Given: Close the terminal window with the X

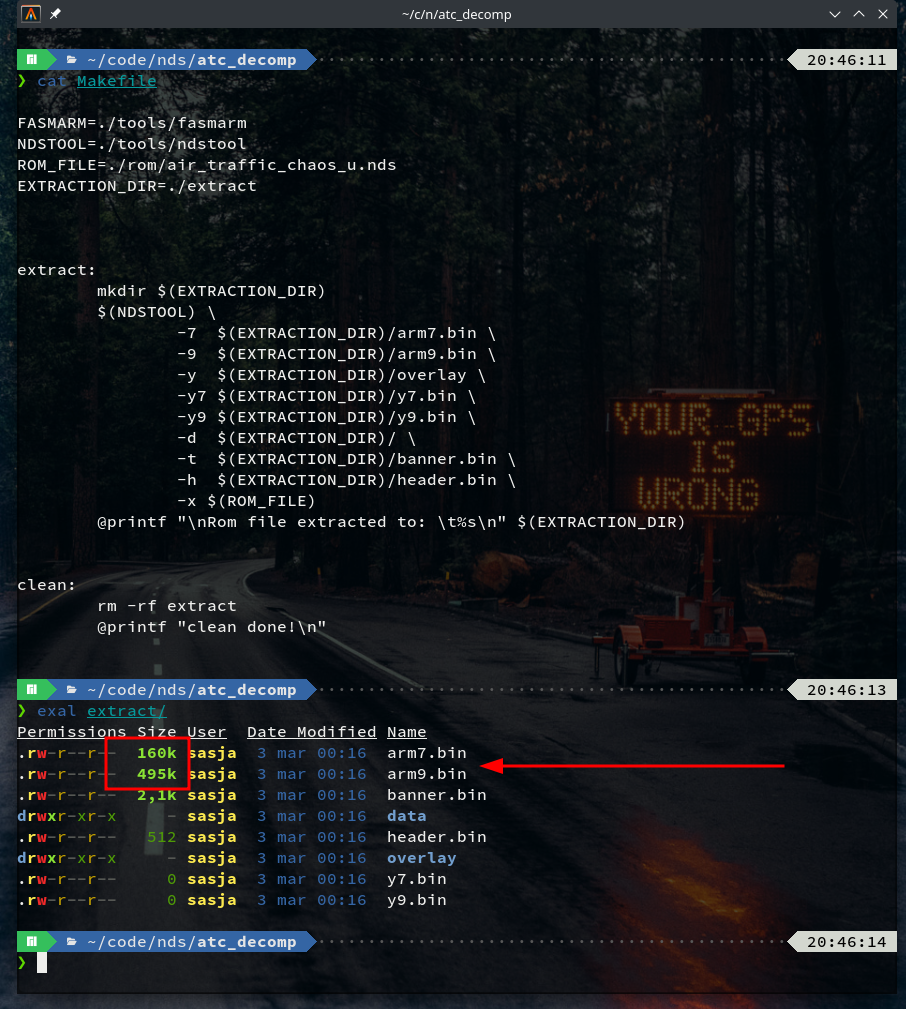Looking at the screenshot, I should (883, 14).
